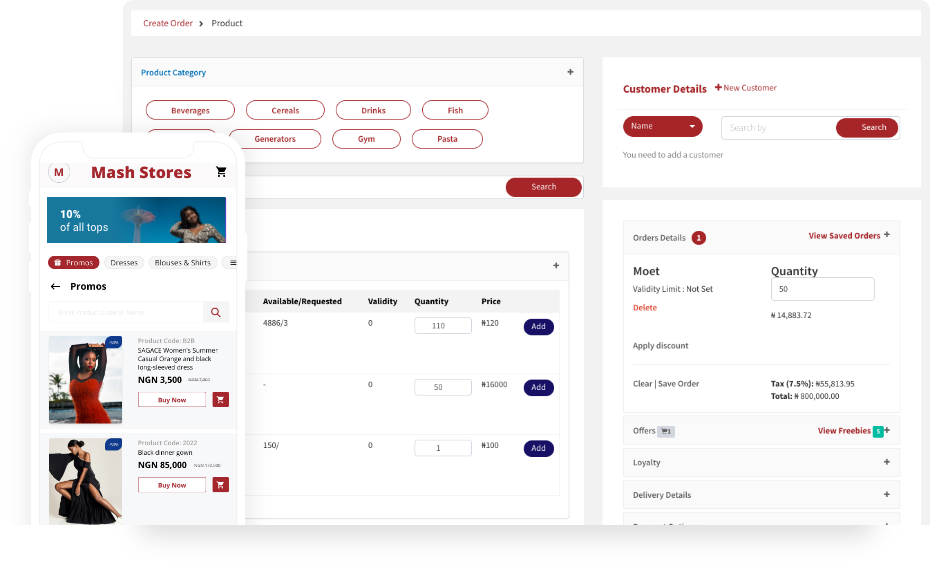The image size is (930, 576).
Task: Focus the Search by customer field
Action: click(779, 128)
